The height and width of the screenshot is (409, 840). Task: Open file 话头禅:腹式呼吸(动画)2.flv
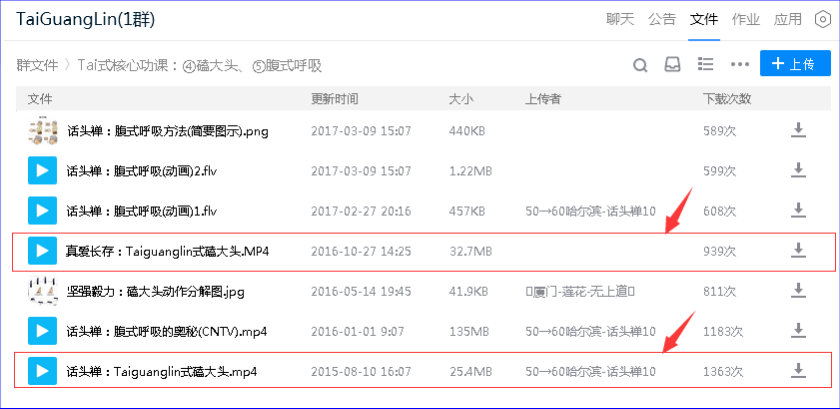[141, 170]
